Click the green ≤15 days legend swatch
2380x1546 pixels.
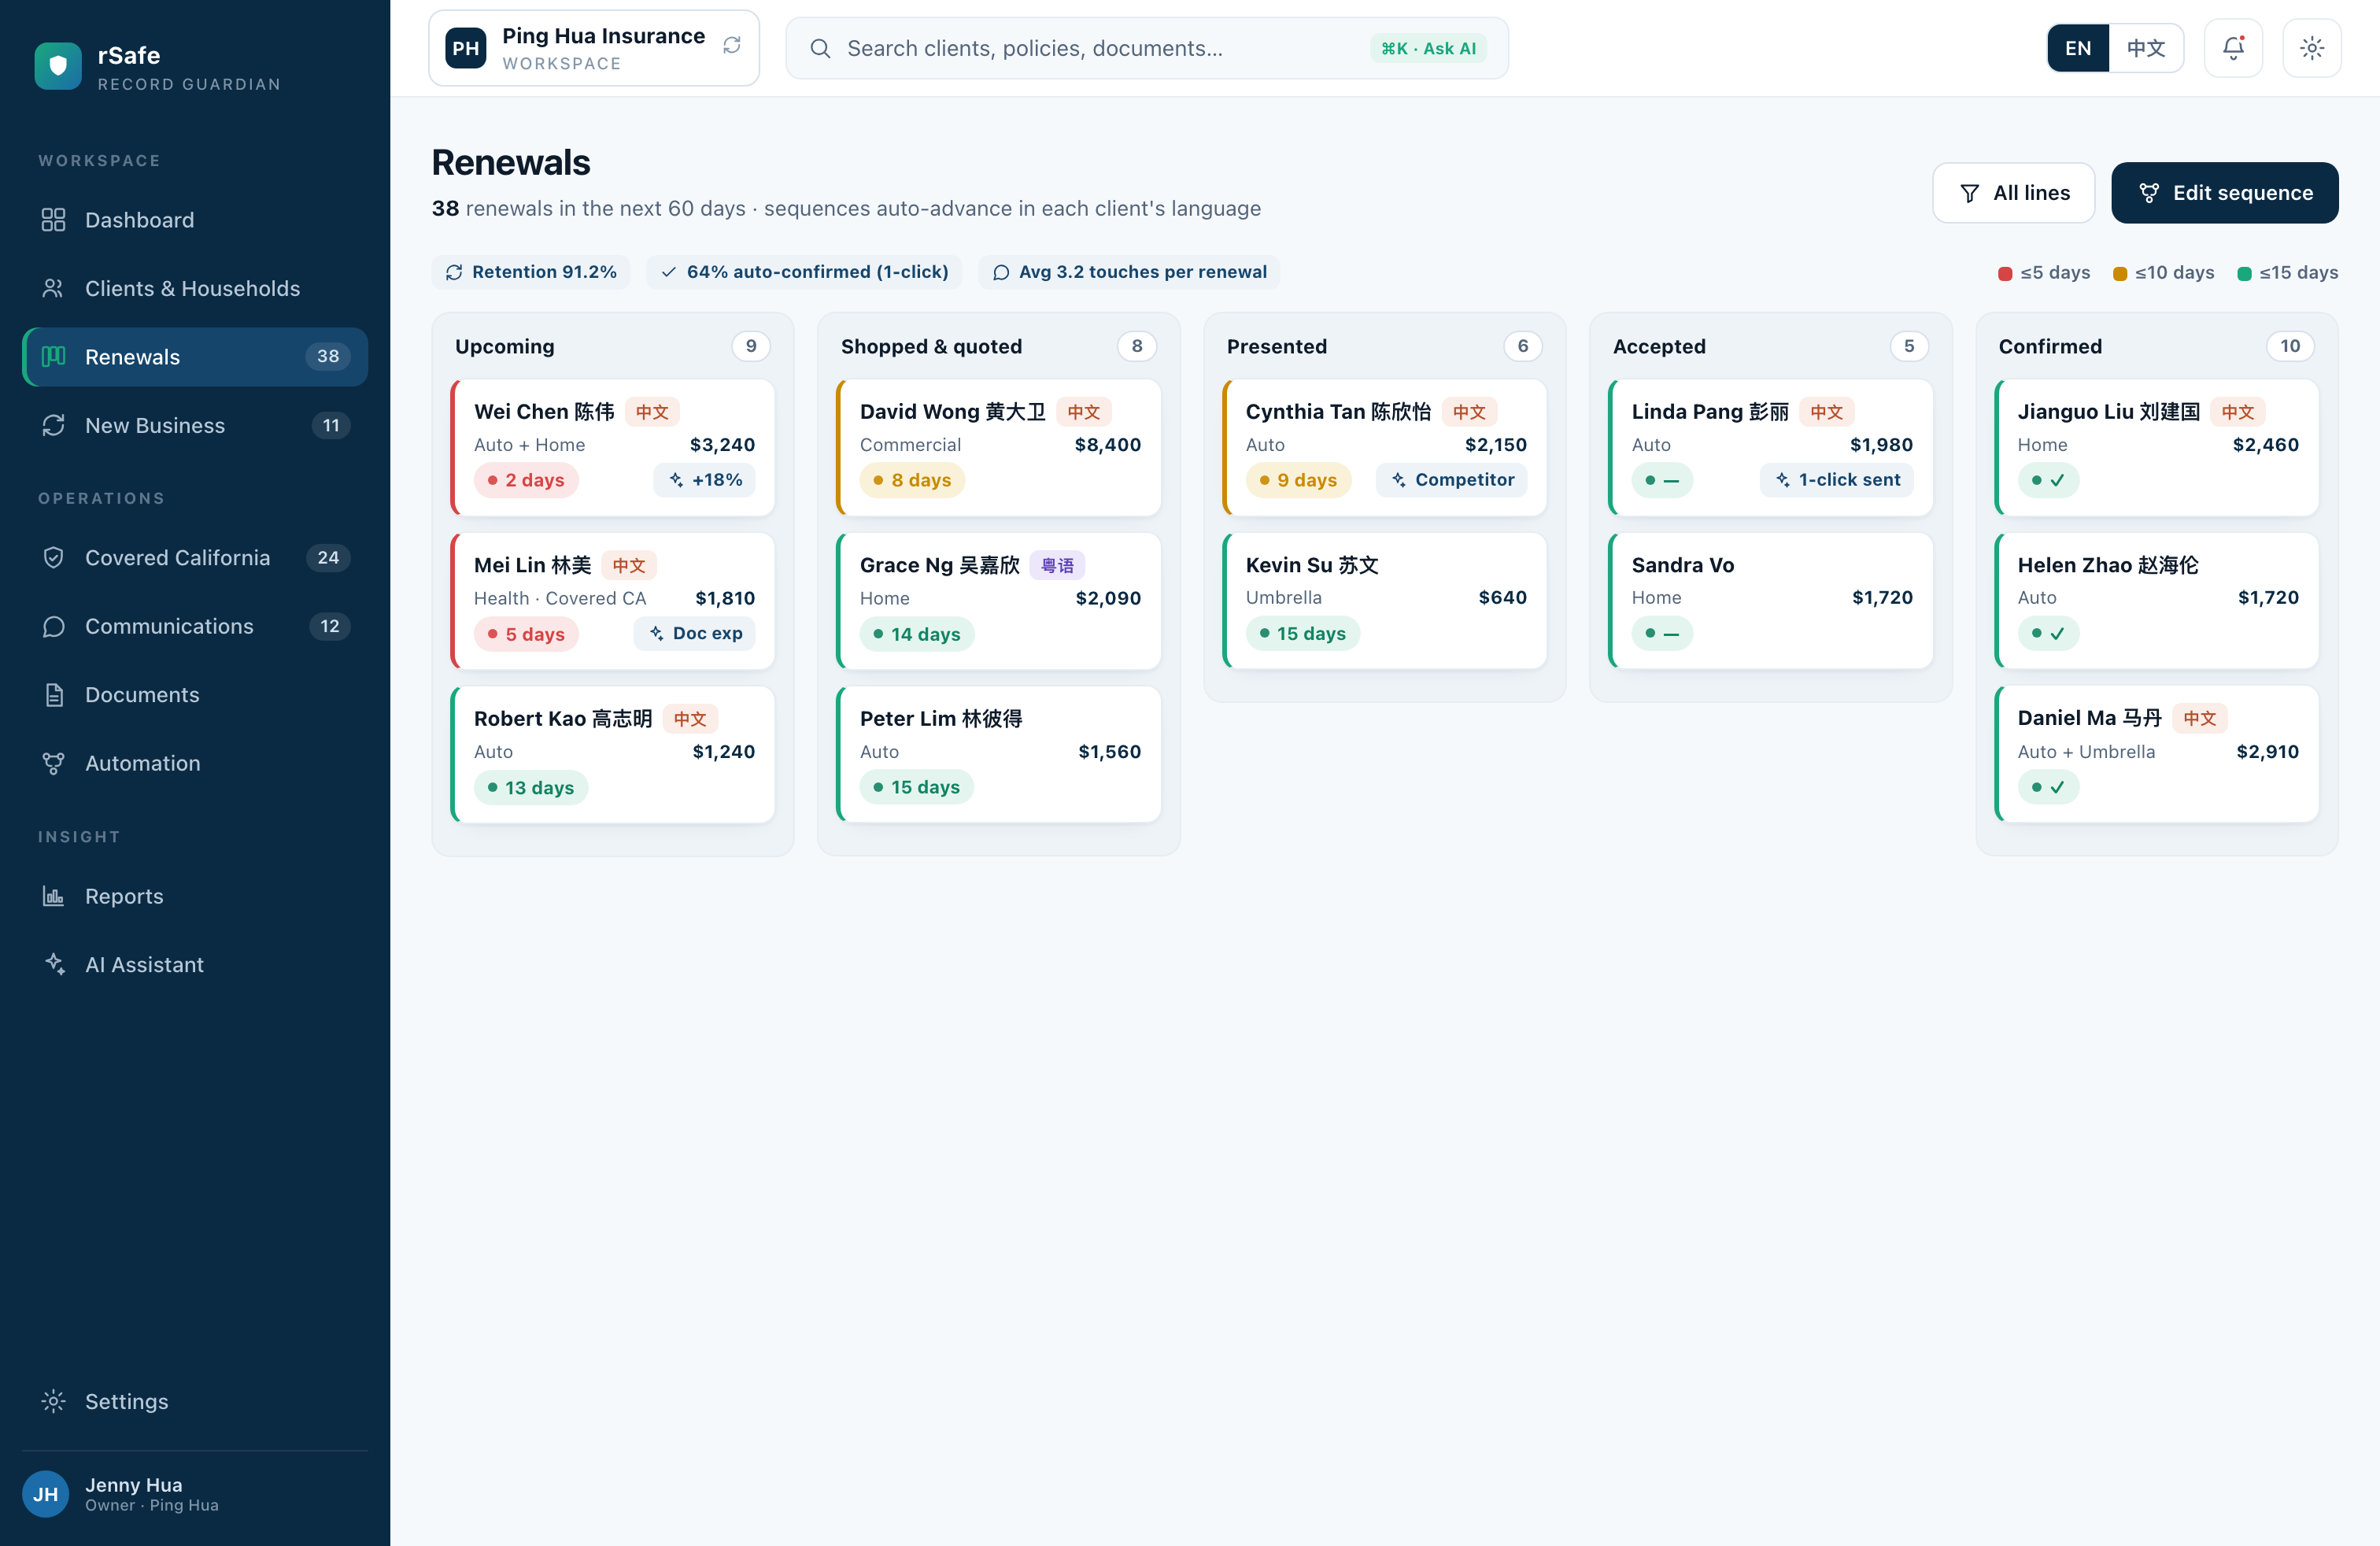tap(2244, 273)
